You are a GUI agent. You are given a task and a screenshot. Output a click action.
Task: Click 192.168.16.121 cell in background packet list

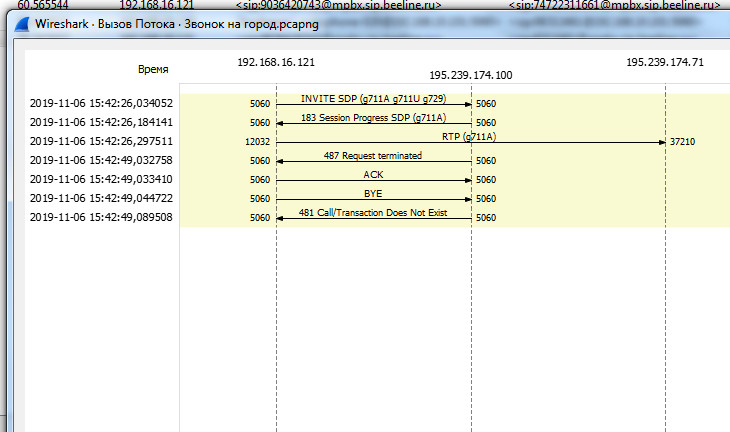pos(156,5)
